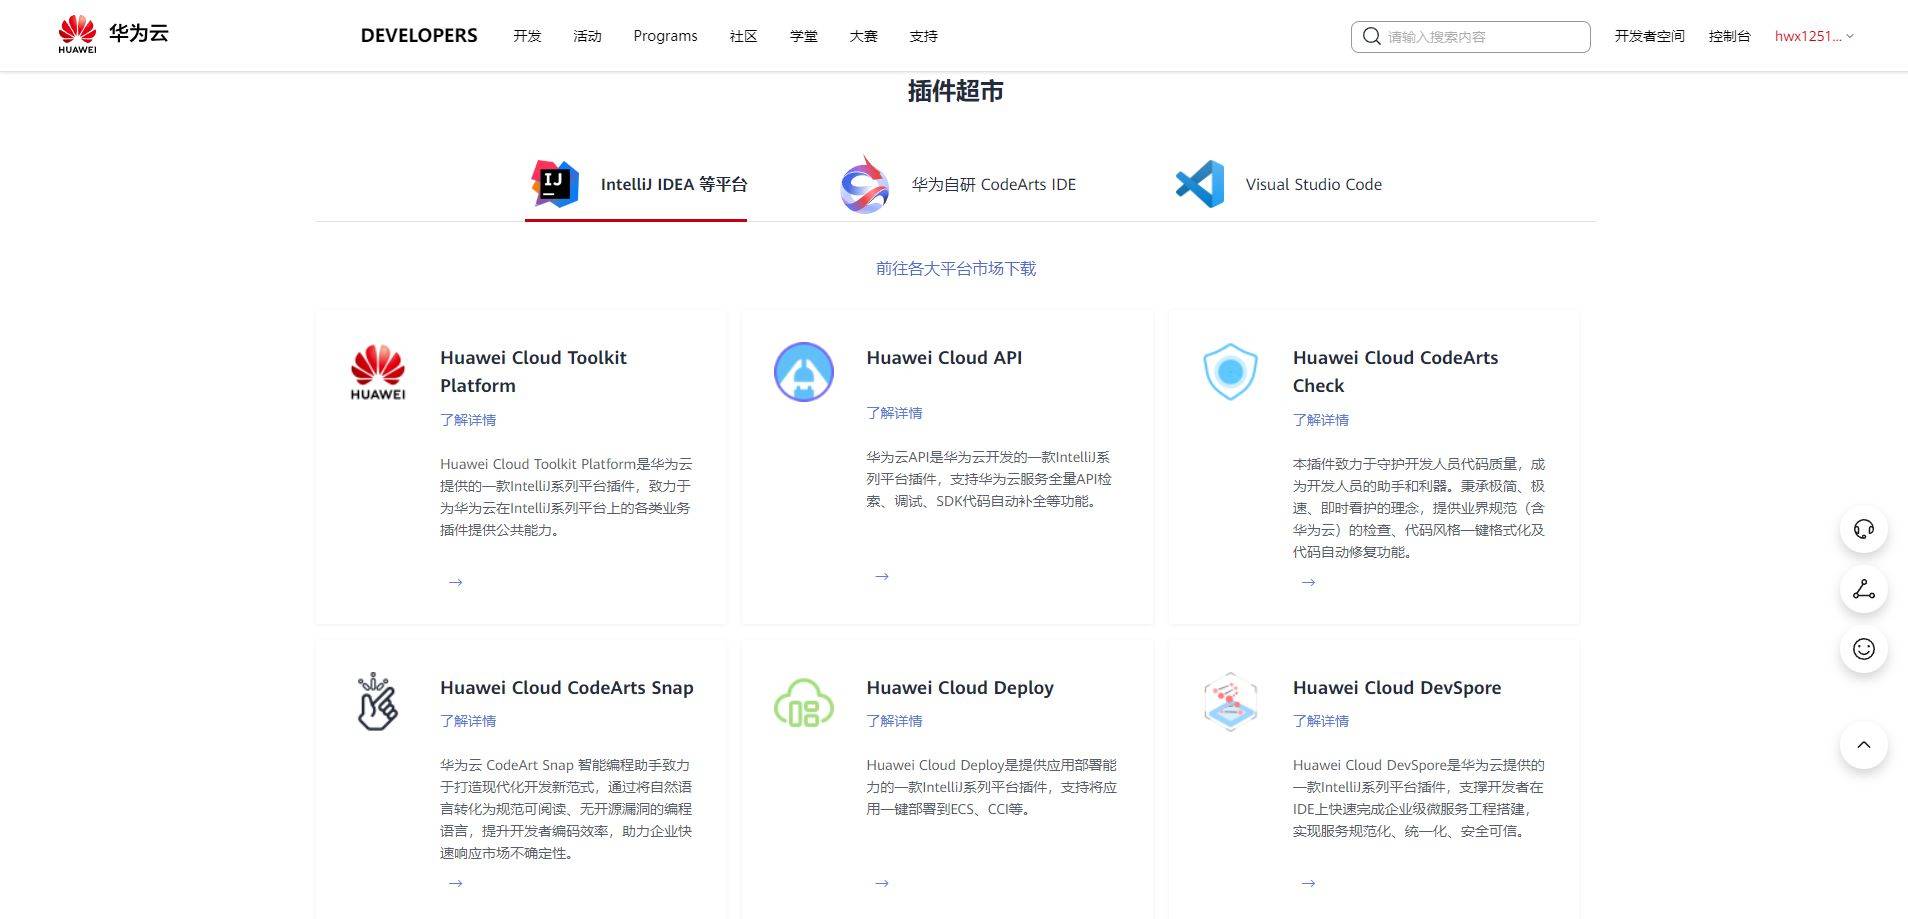Screen dimensions: 1908x919
Task: Open the 活动 navigation menu
Action: (587, 36)
